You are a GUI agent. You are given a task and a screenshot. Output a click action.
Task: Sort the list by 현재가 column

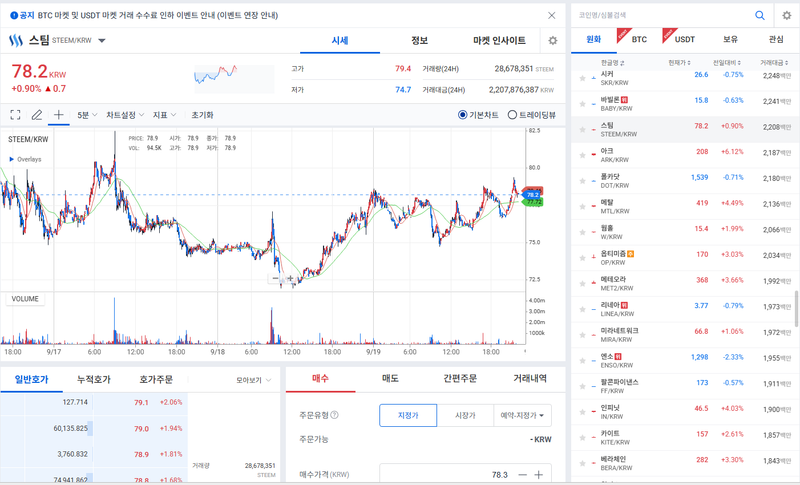(680, 63)
